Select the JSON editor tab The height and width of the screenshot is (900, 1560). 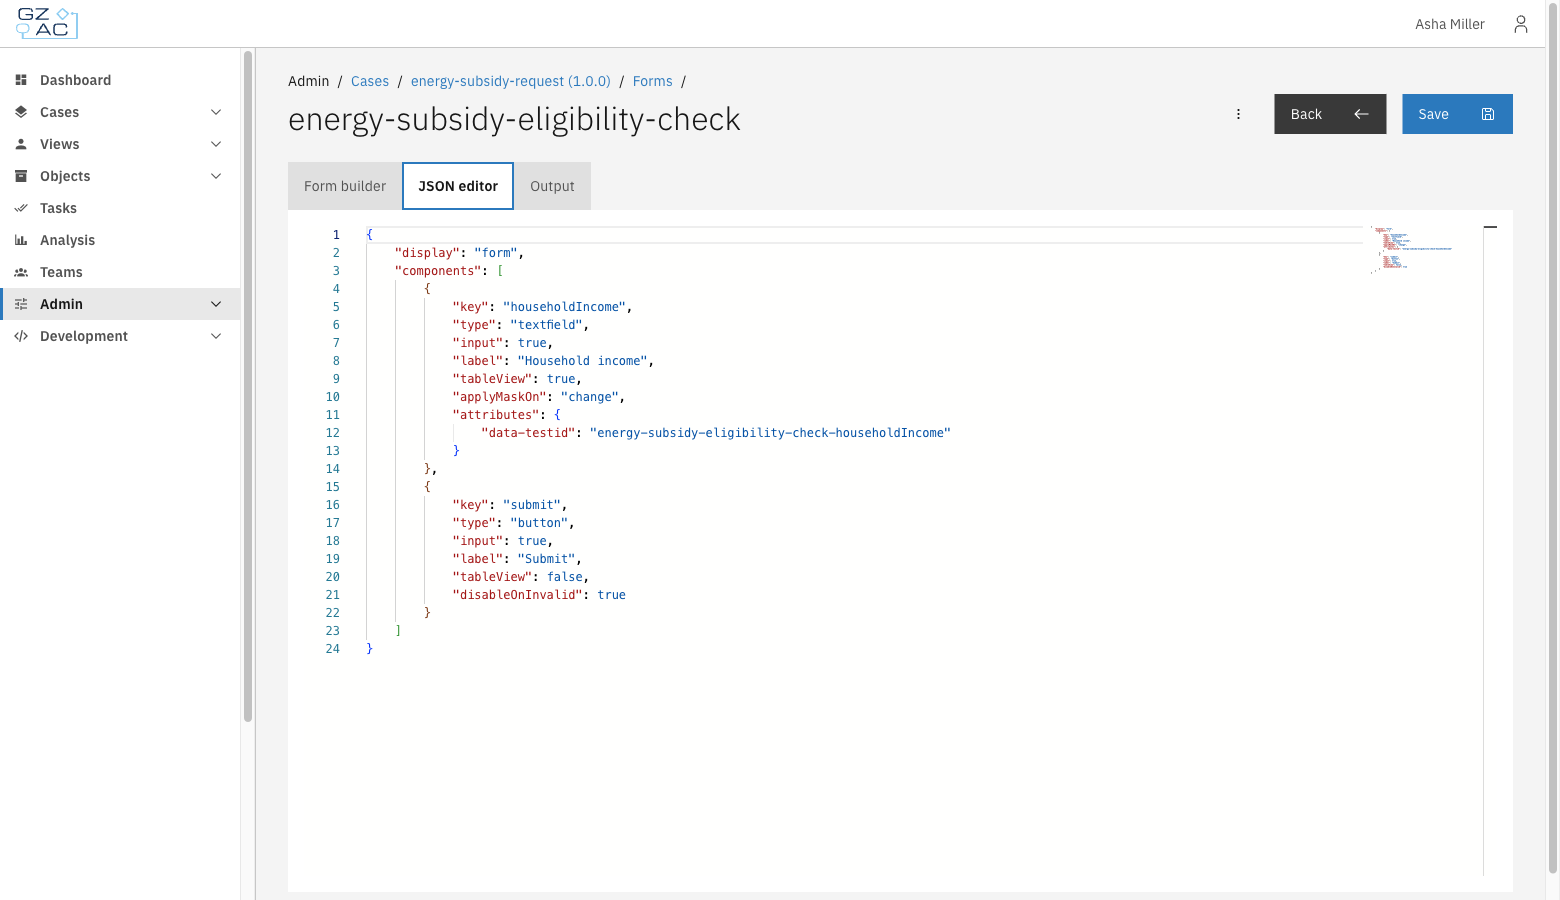(x=458, y=186)
